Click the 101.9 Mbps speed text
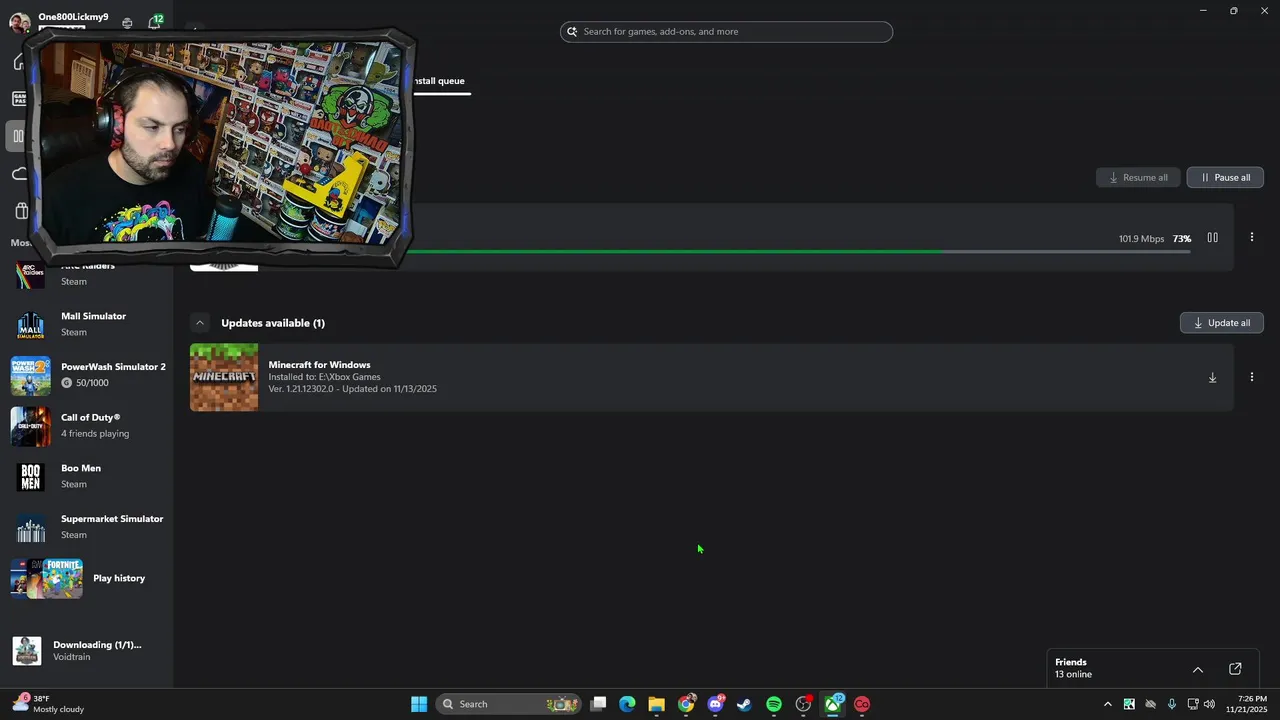 coord(1141,239)
